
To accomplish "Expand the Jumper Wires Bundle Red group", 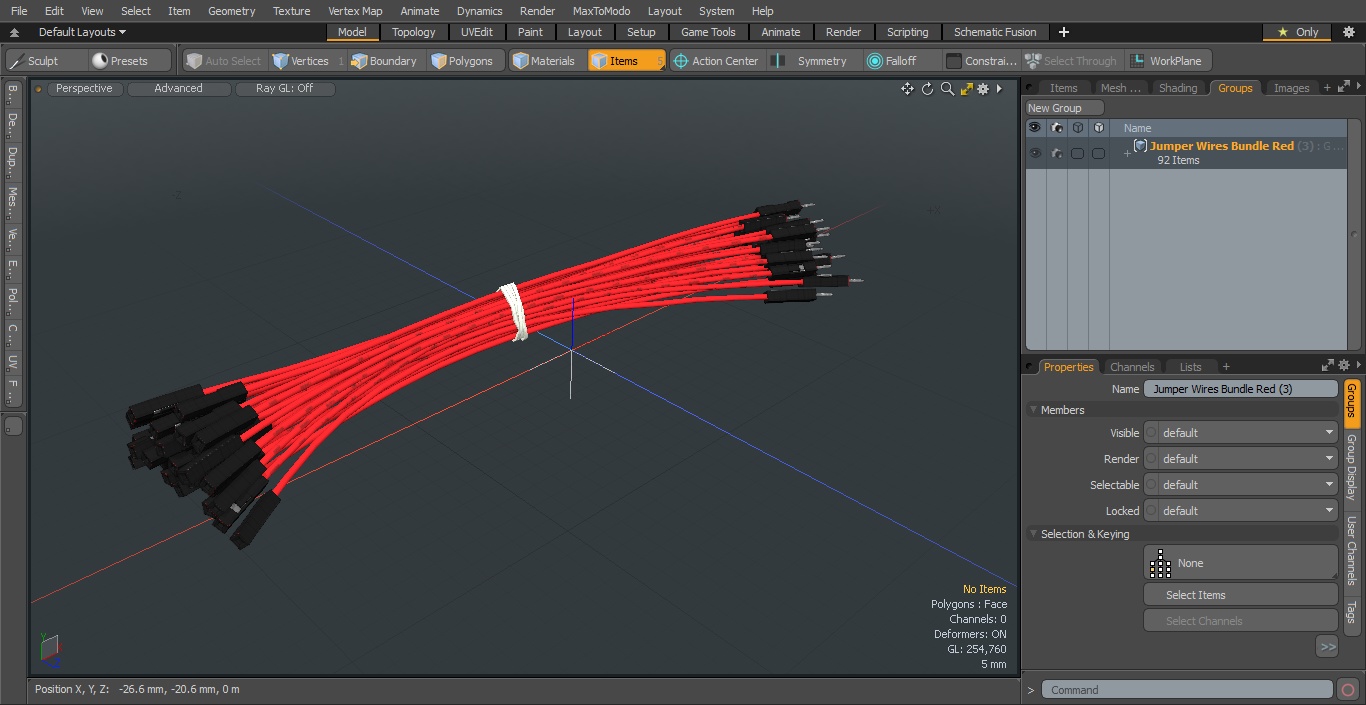I will pos(1127,153).
